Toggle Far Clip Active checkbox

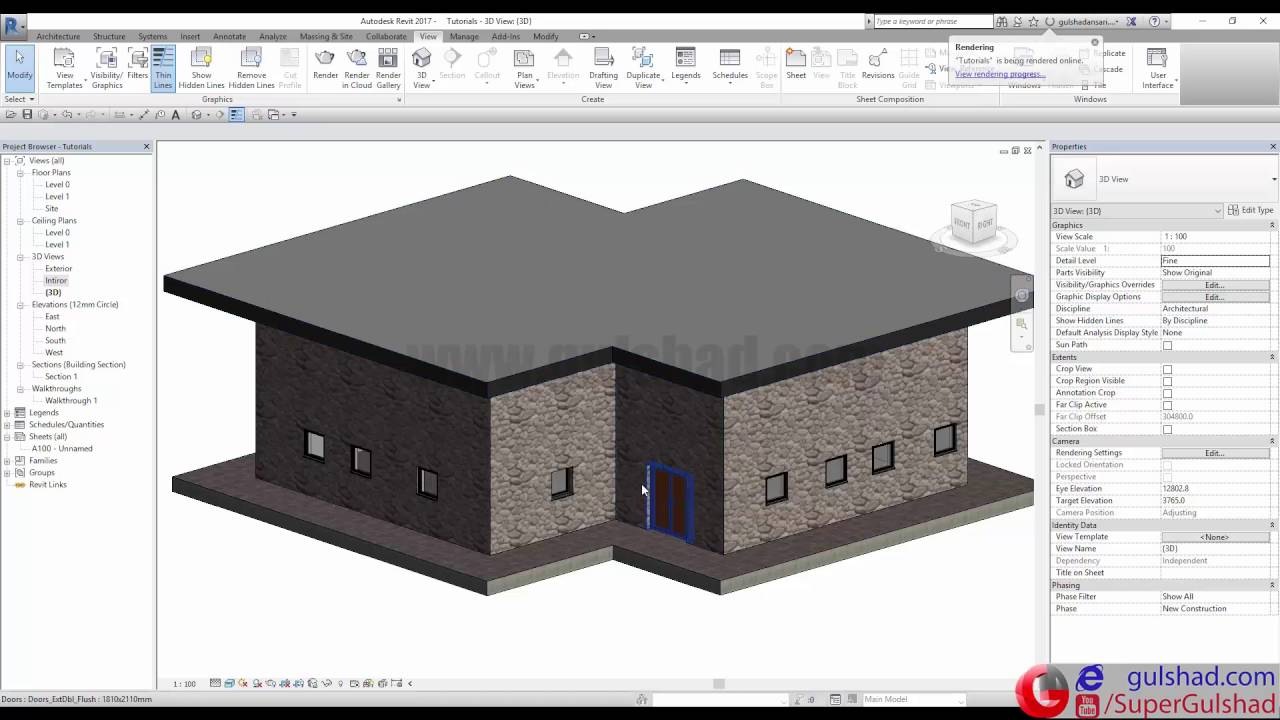(x=1167, y=405)
